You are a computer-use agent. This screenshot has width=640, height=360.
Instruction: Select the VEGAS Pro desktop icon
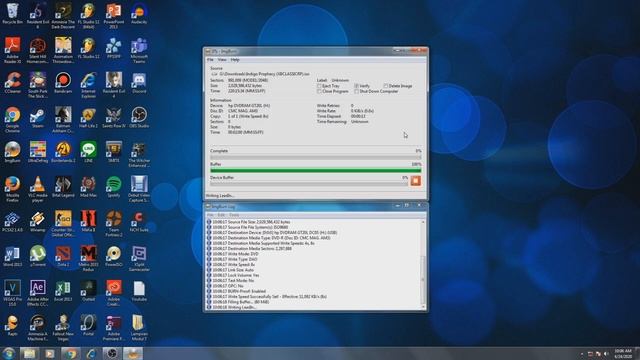[x=12, y=293]
